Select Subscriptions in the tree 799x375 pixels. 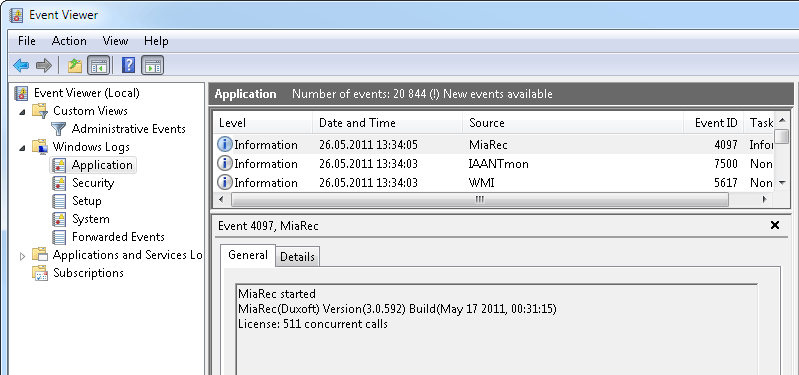click(88, 273)
